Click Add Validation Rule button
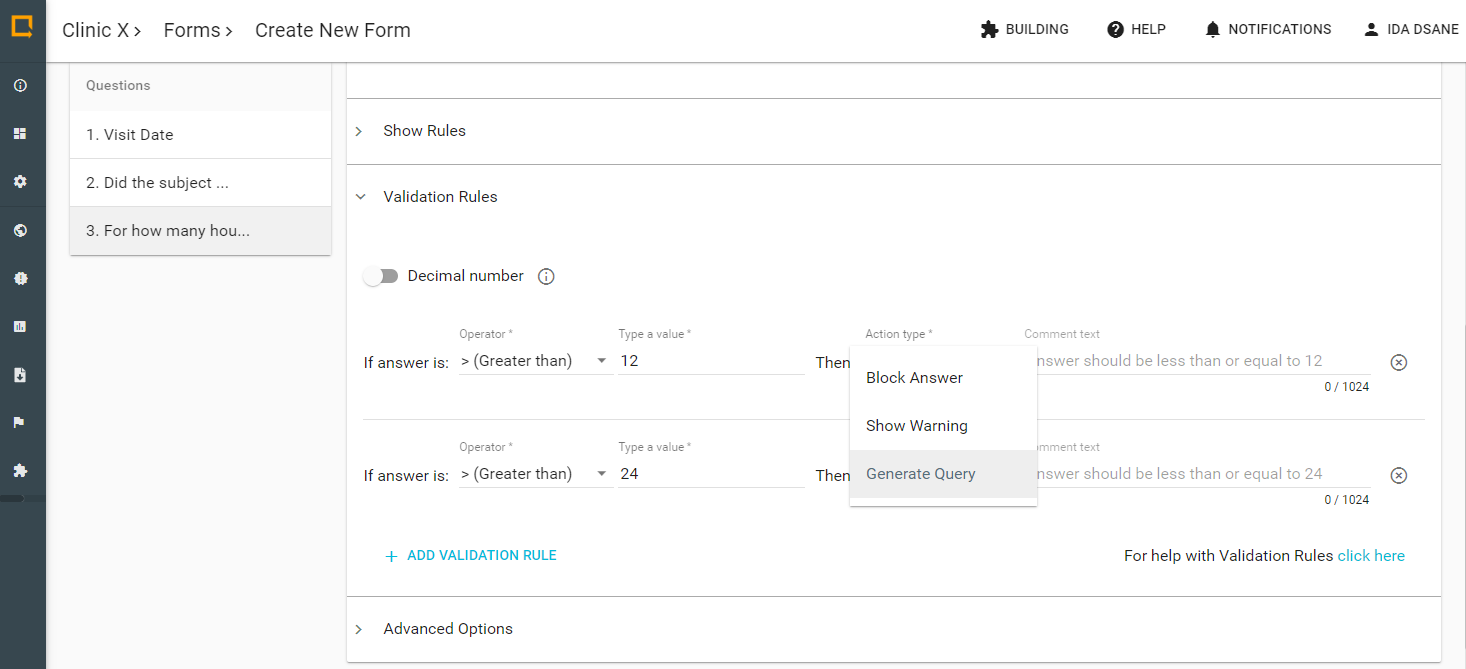 coord(471,556)
